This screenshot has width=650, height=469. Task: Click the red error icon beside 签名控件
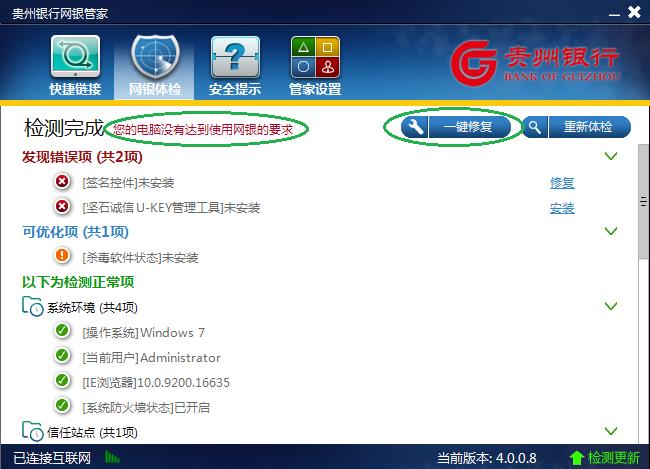62,182
